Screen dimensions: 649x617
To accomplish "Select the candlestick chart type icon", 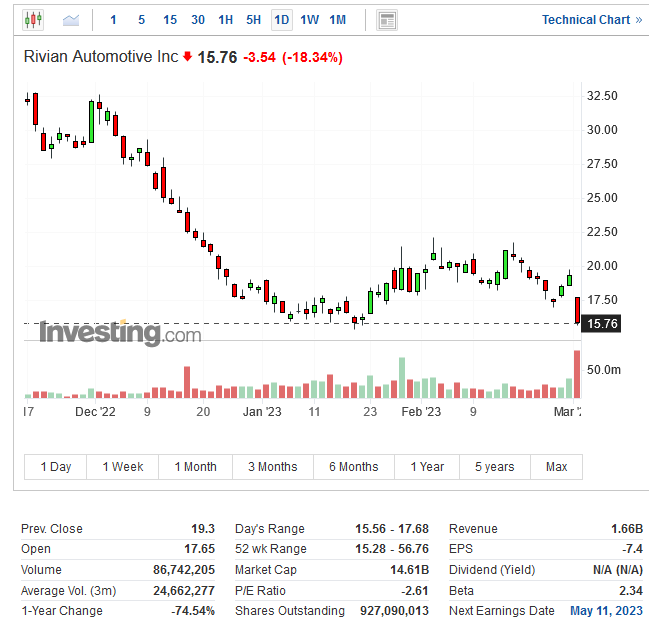I will (33, 19).
